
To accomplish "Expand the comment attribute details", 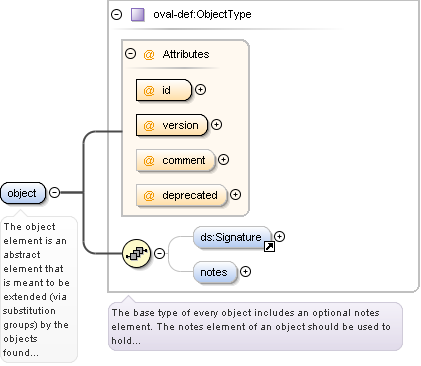I will pyautogui.click(x=223, y=160).
